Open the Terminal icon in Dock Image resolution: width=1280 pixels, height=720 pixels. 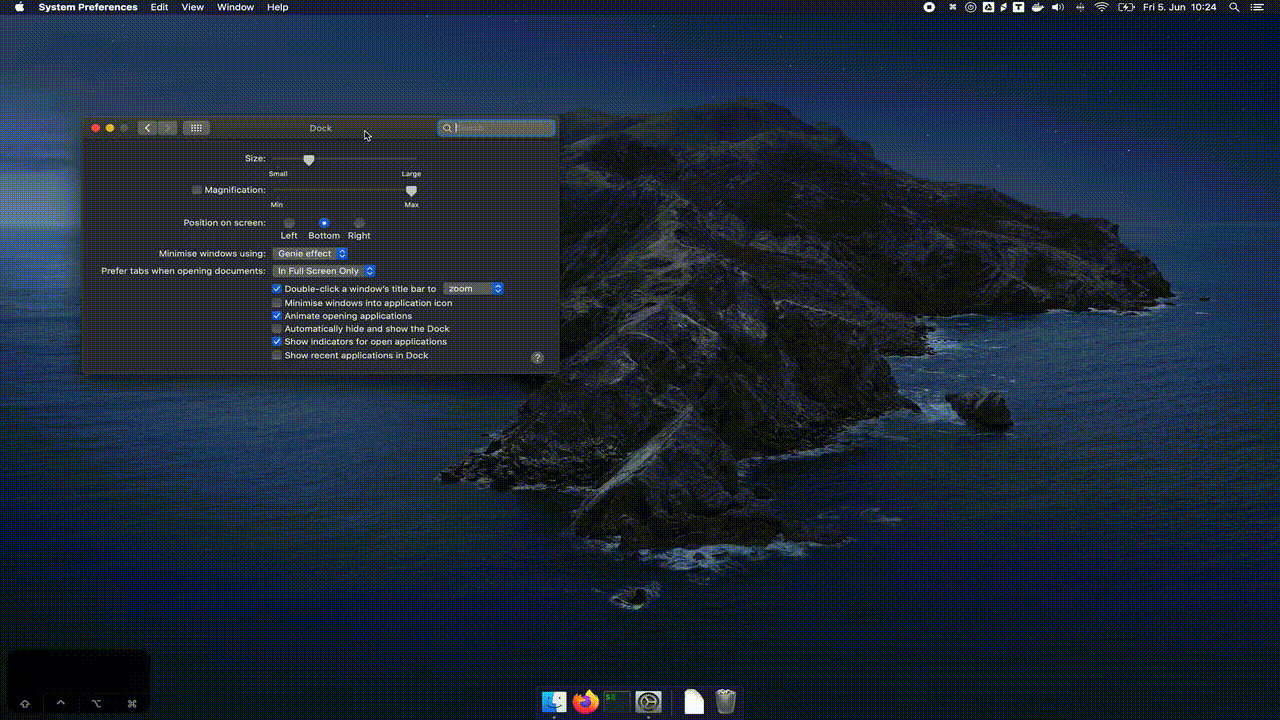(617, 702)
